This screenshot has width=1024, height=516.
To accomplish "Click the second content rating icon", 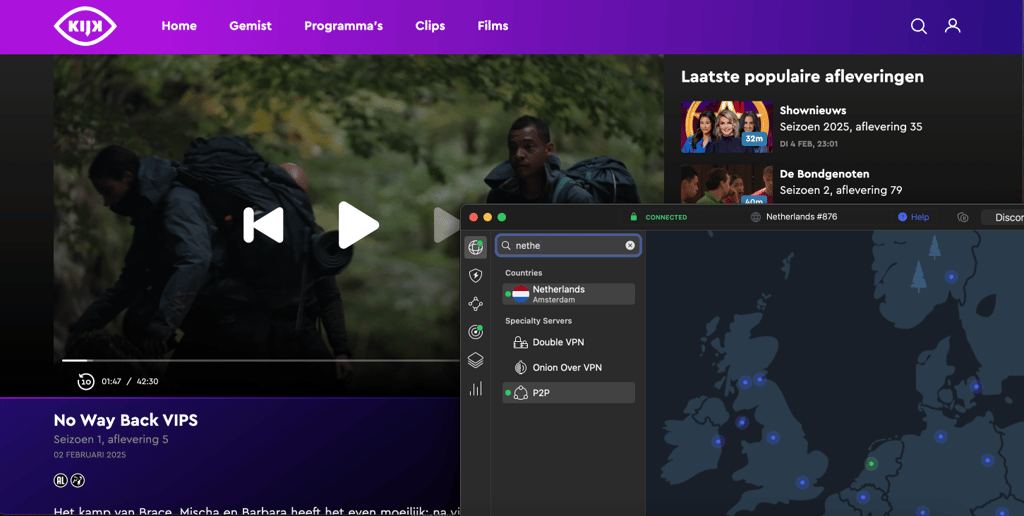I will [x=78, y=481].
